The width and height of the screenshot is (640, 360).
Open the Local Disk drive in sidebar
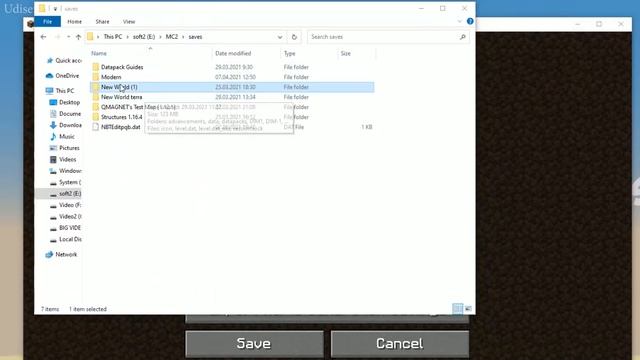coord(70,239)
